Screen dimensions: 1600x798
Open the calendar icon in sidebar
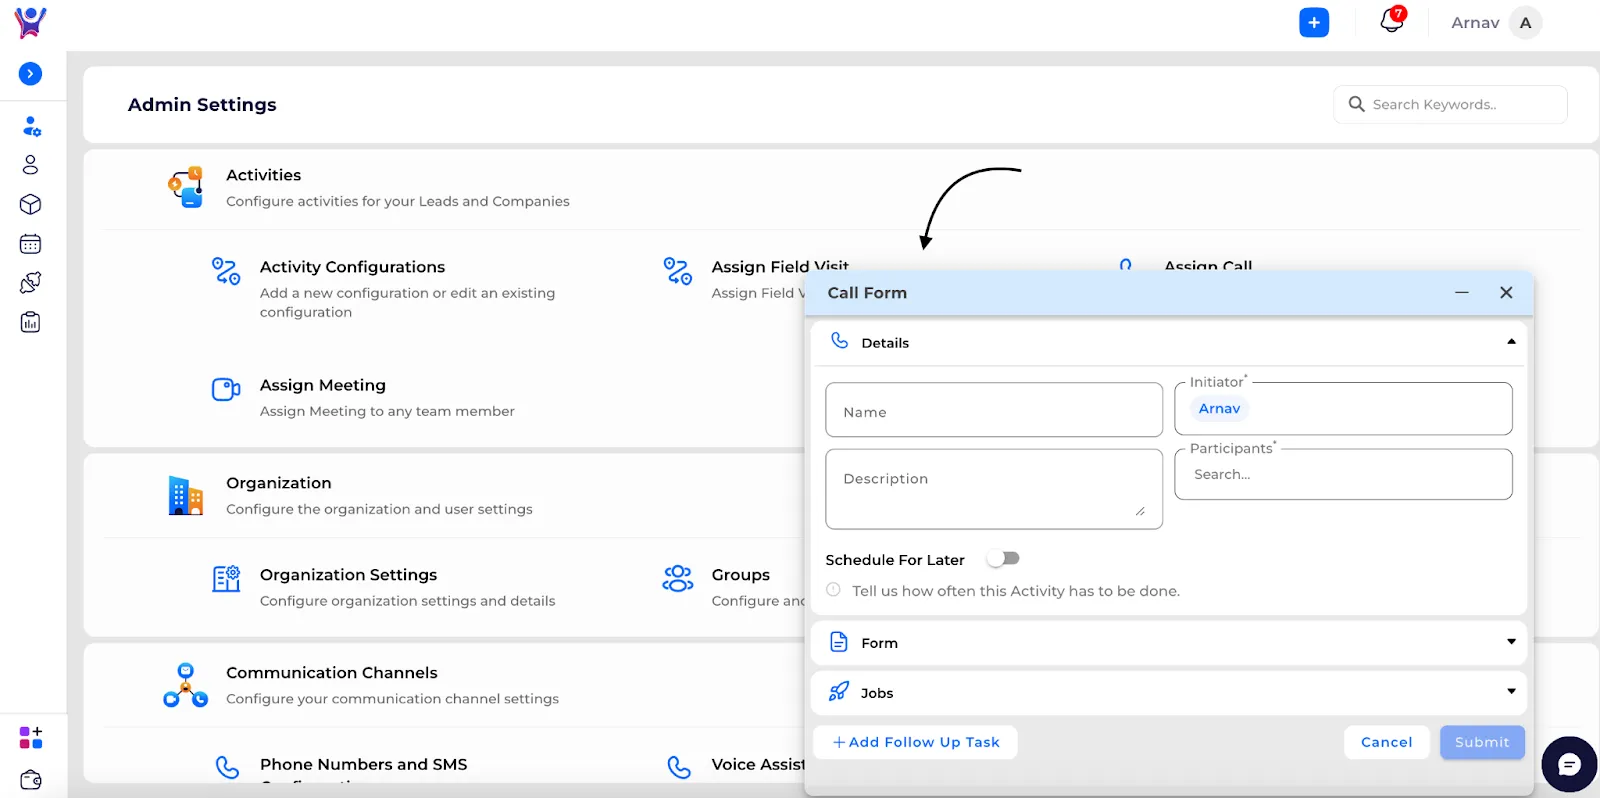point(30,244)
